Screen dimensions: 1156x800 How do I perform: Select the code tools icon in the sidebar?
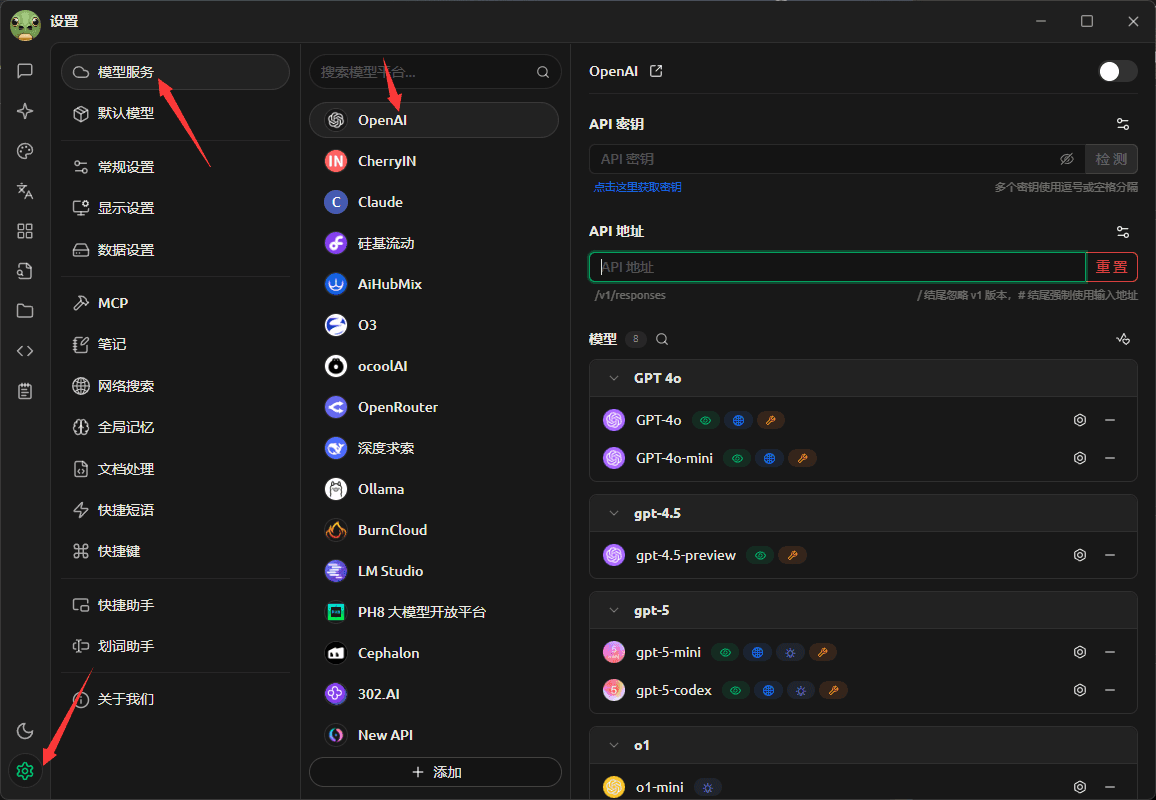click(x=25, y=350)
